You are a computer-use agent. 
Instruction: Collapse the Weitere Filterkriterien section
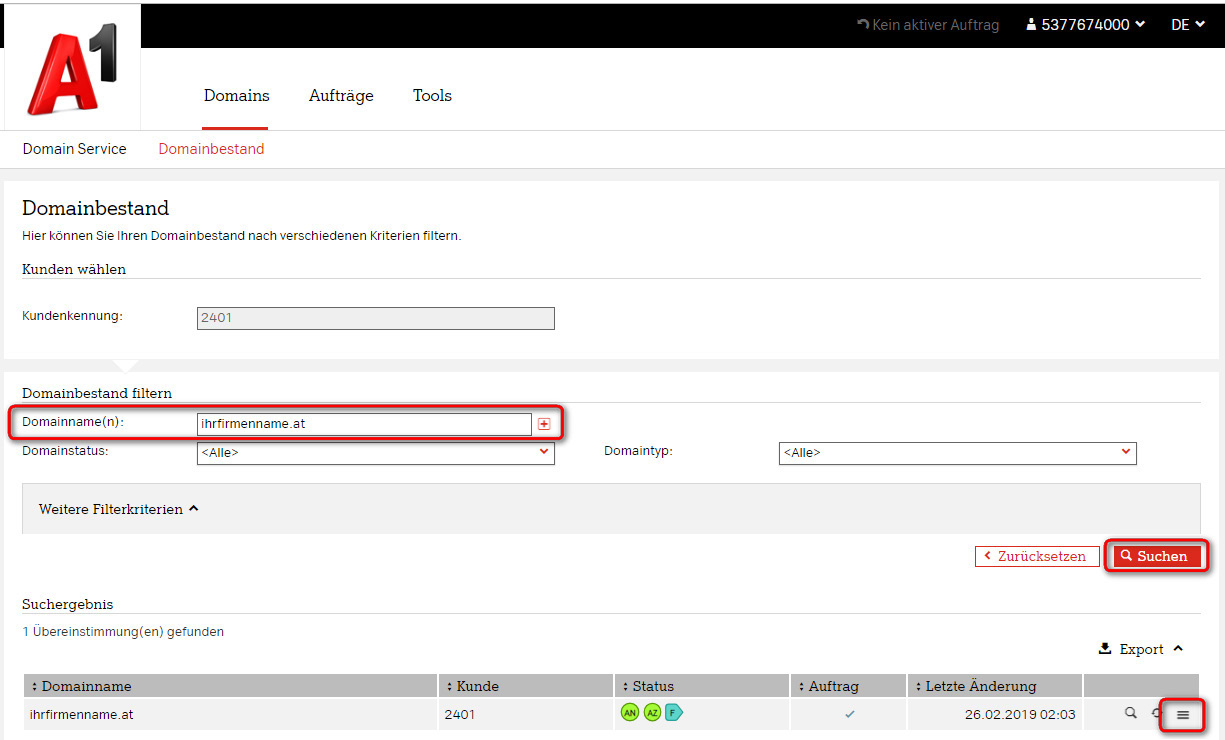[119, 509]
